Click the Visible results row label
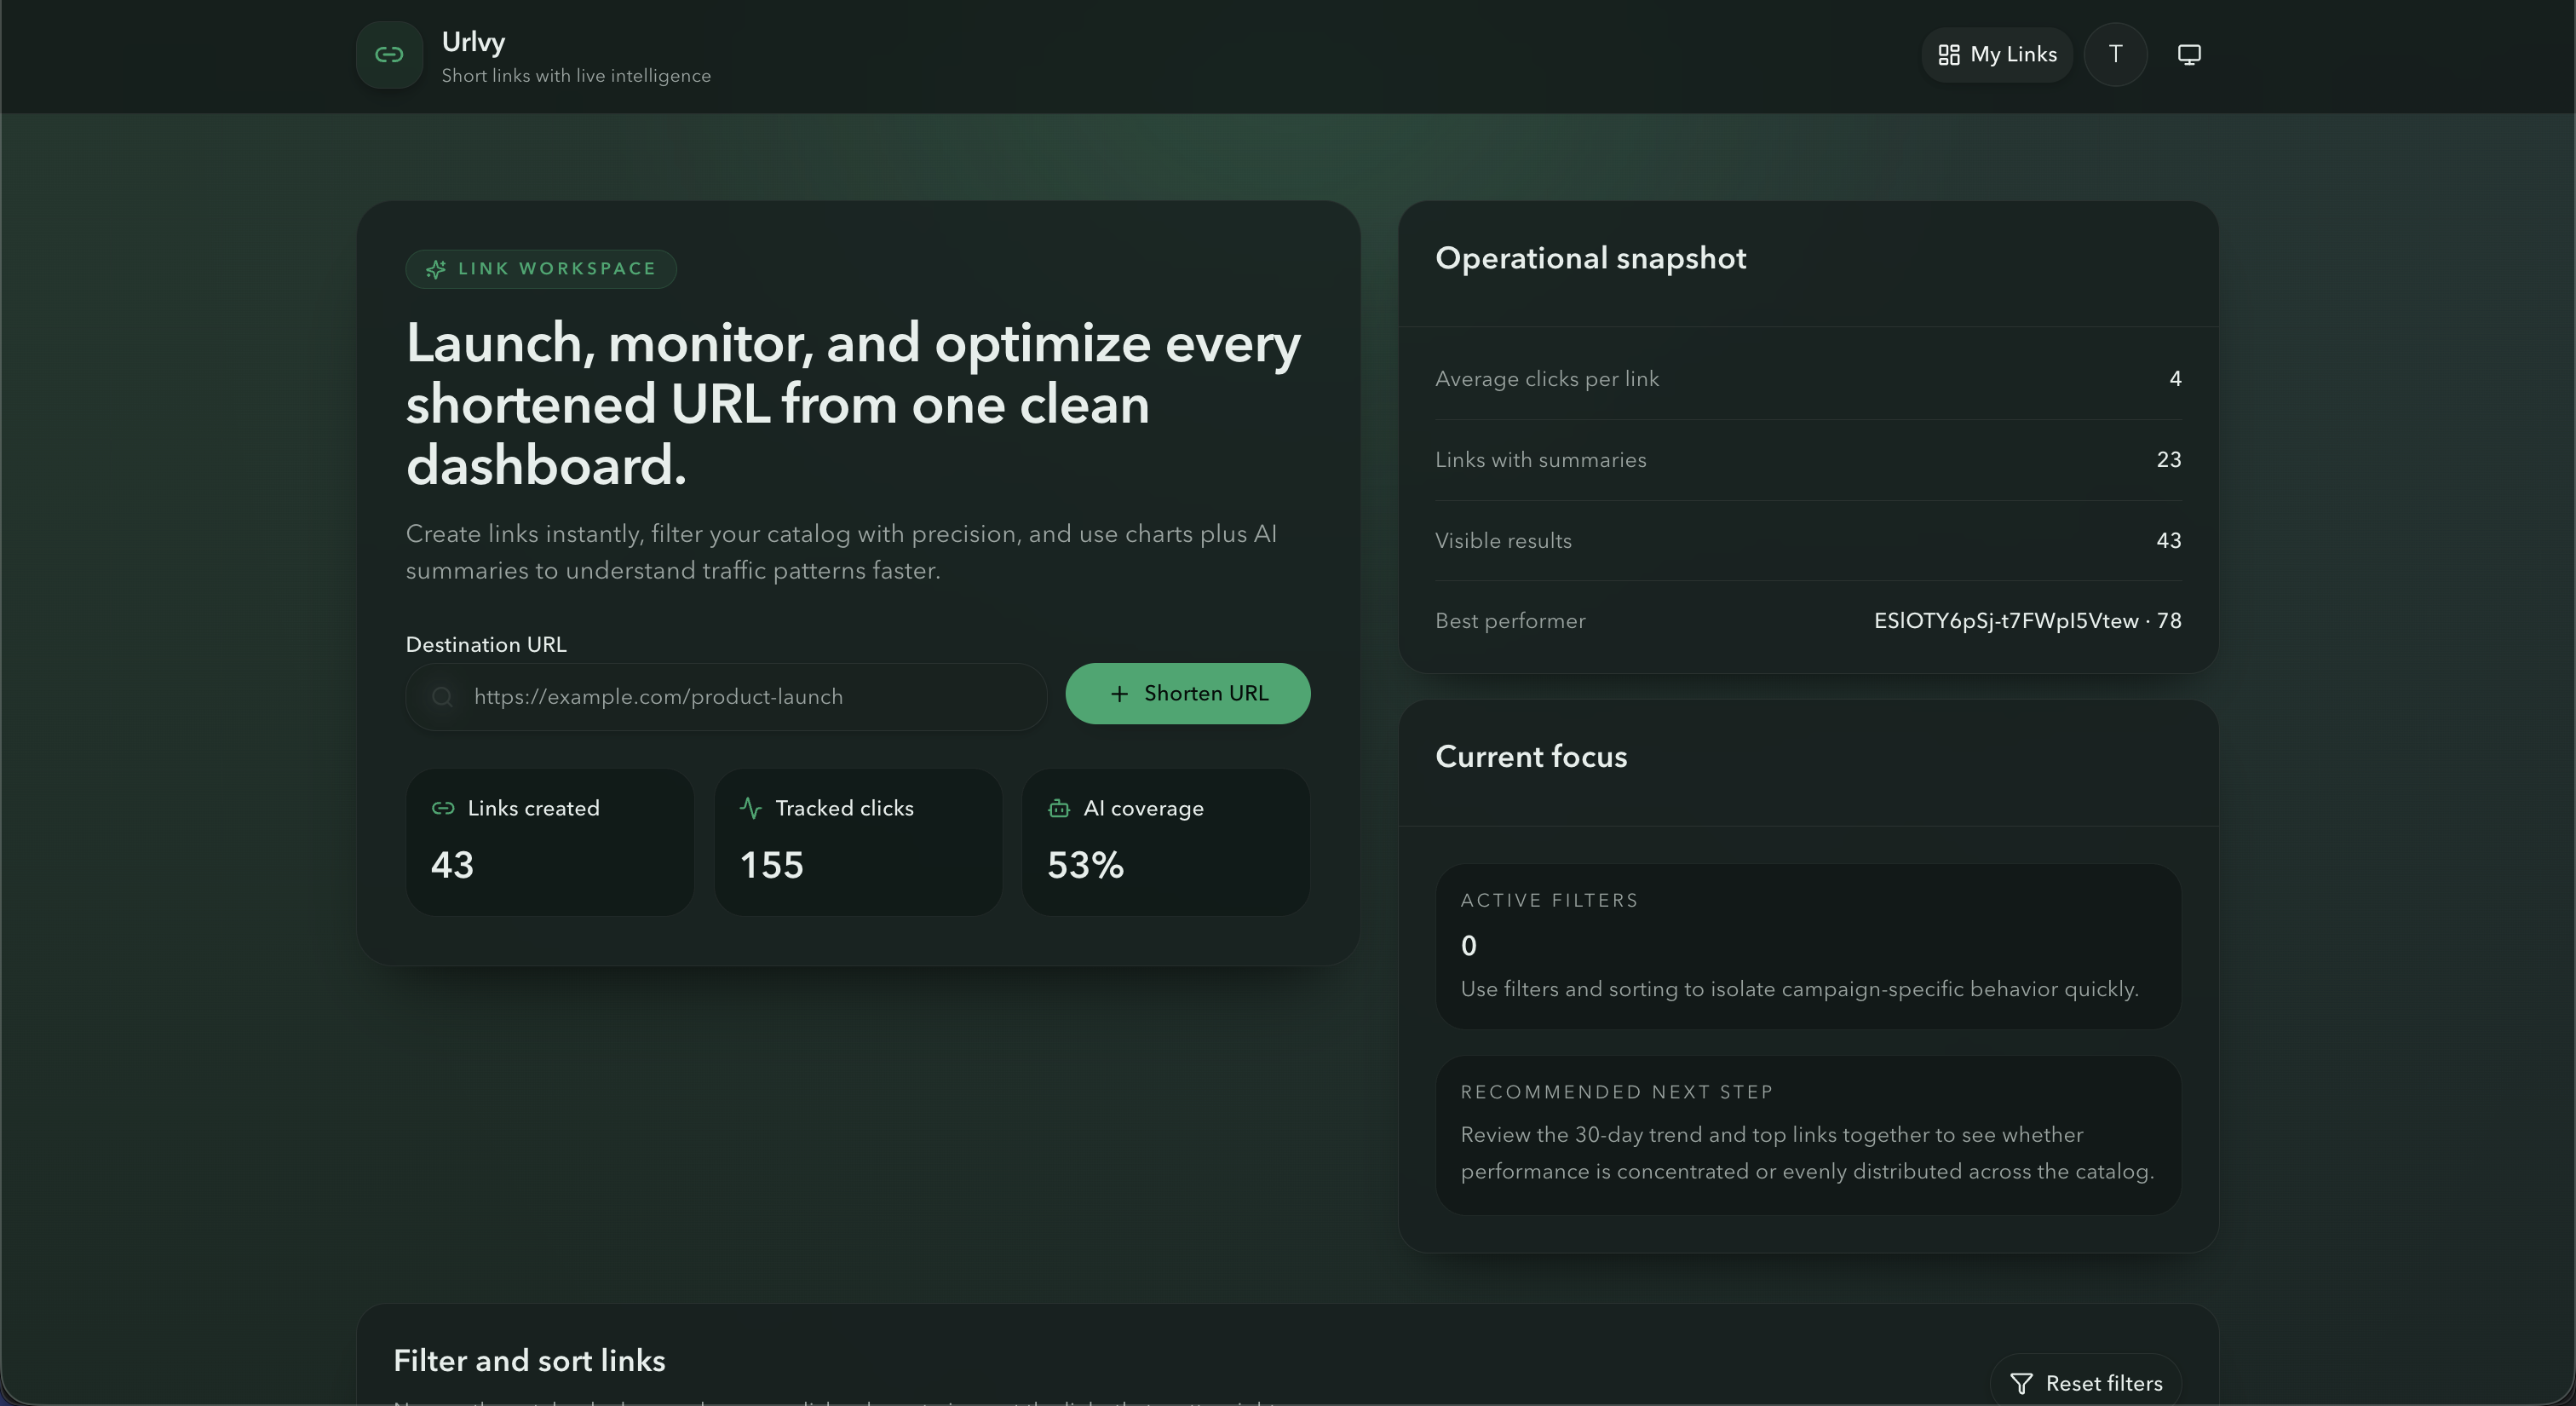2576x1406 pixels. (x=1503, y=541)
